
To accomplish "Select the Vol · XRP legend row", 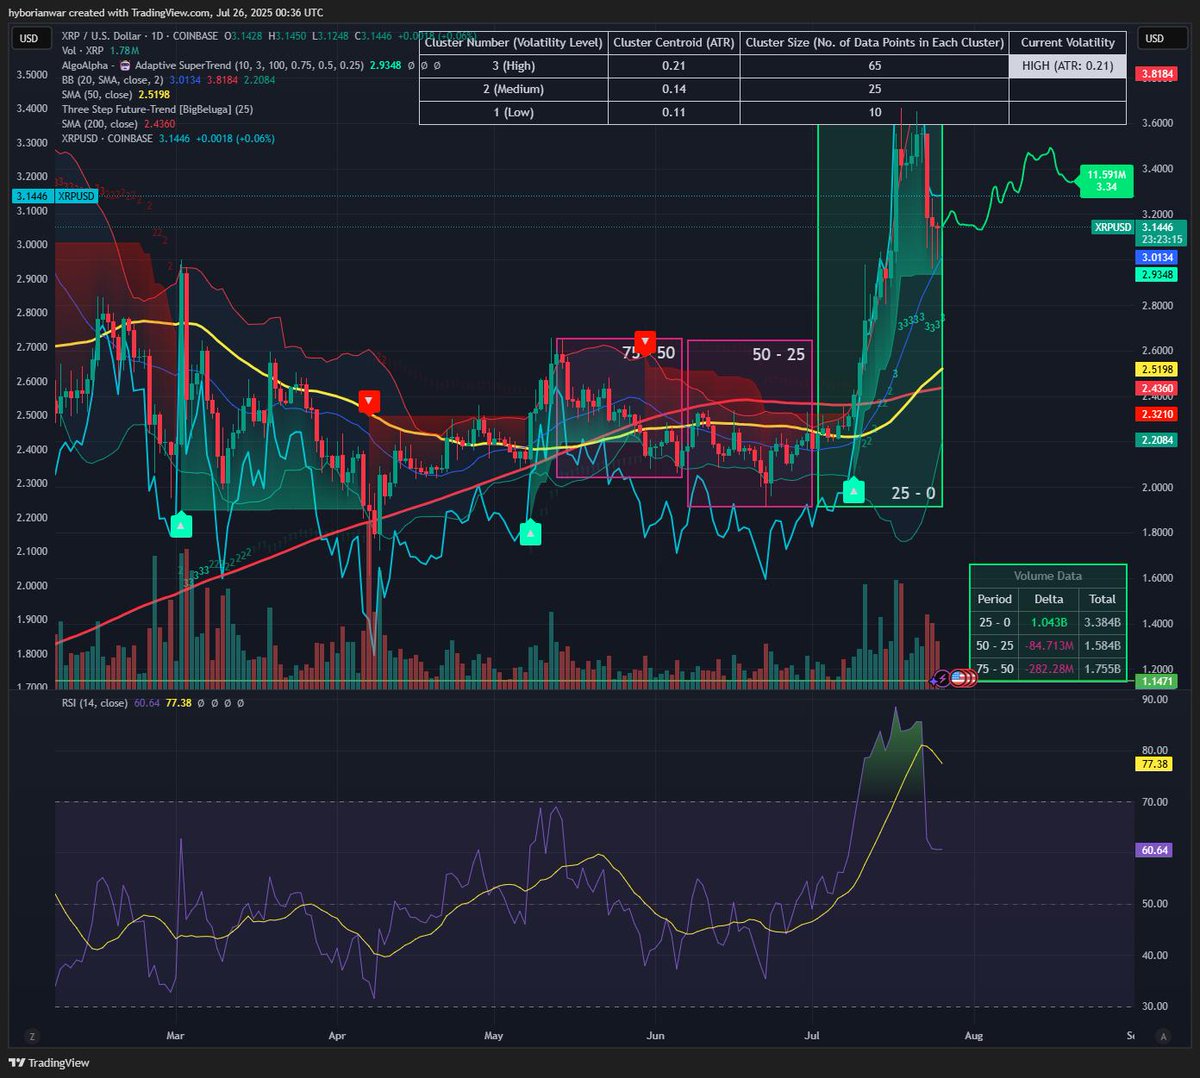I will (x=100, y=51).
